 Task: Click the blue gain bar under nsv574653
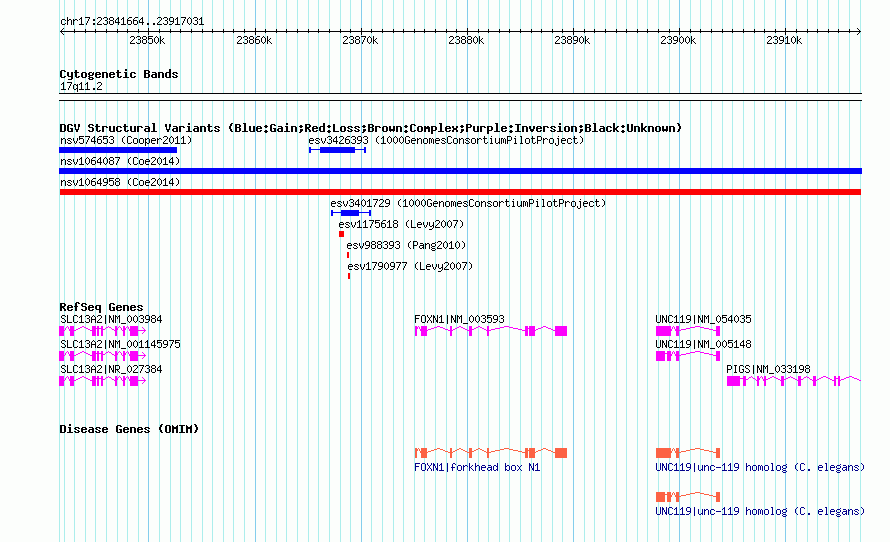118,150
